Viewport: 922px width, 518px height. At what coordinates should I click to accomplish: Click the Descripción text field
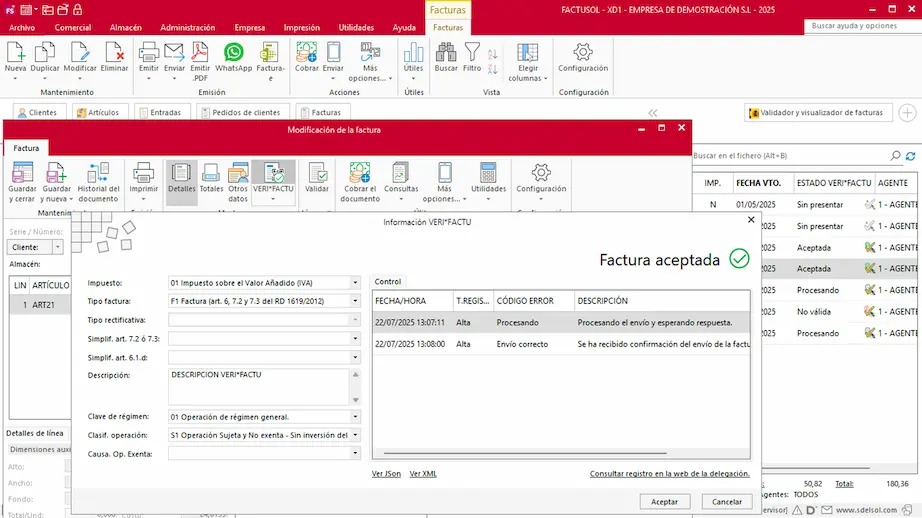(258, 386)
